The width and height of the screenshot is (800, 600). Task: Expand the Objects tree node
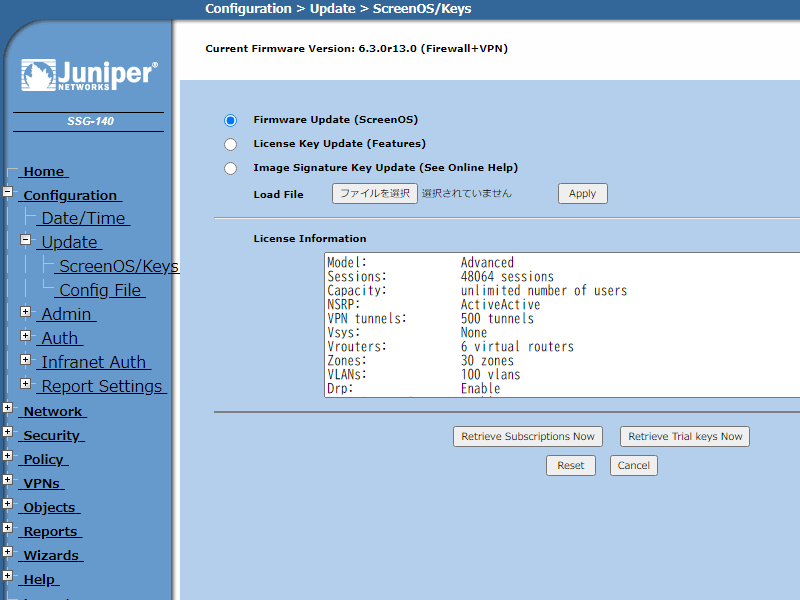click(x=8, y=504)
